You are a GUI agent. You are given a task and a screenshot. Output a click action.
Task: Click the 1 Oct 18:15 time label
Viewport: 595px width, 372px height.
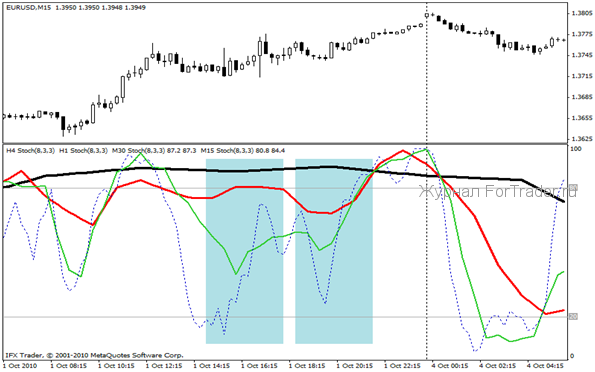(x=307, y=366)
